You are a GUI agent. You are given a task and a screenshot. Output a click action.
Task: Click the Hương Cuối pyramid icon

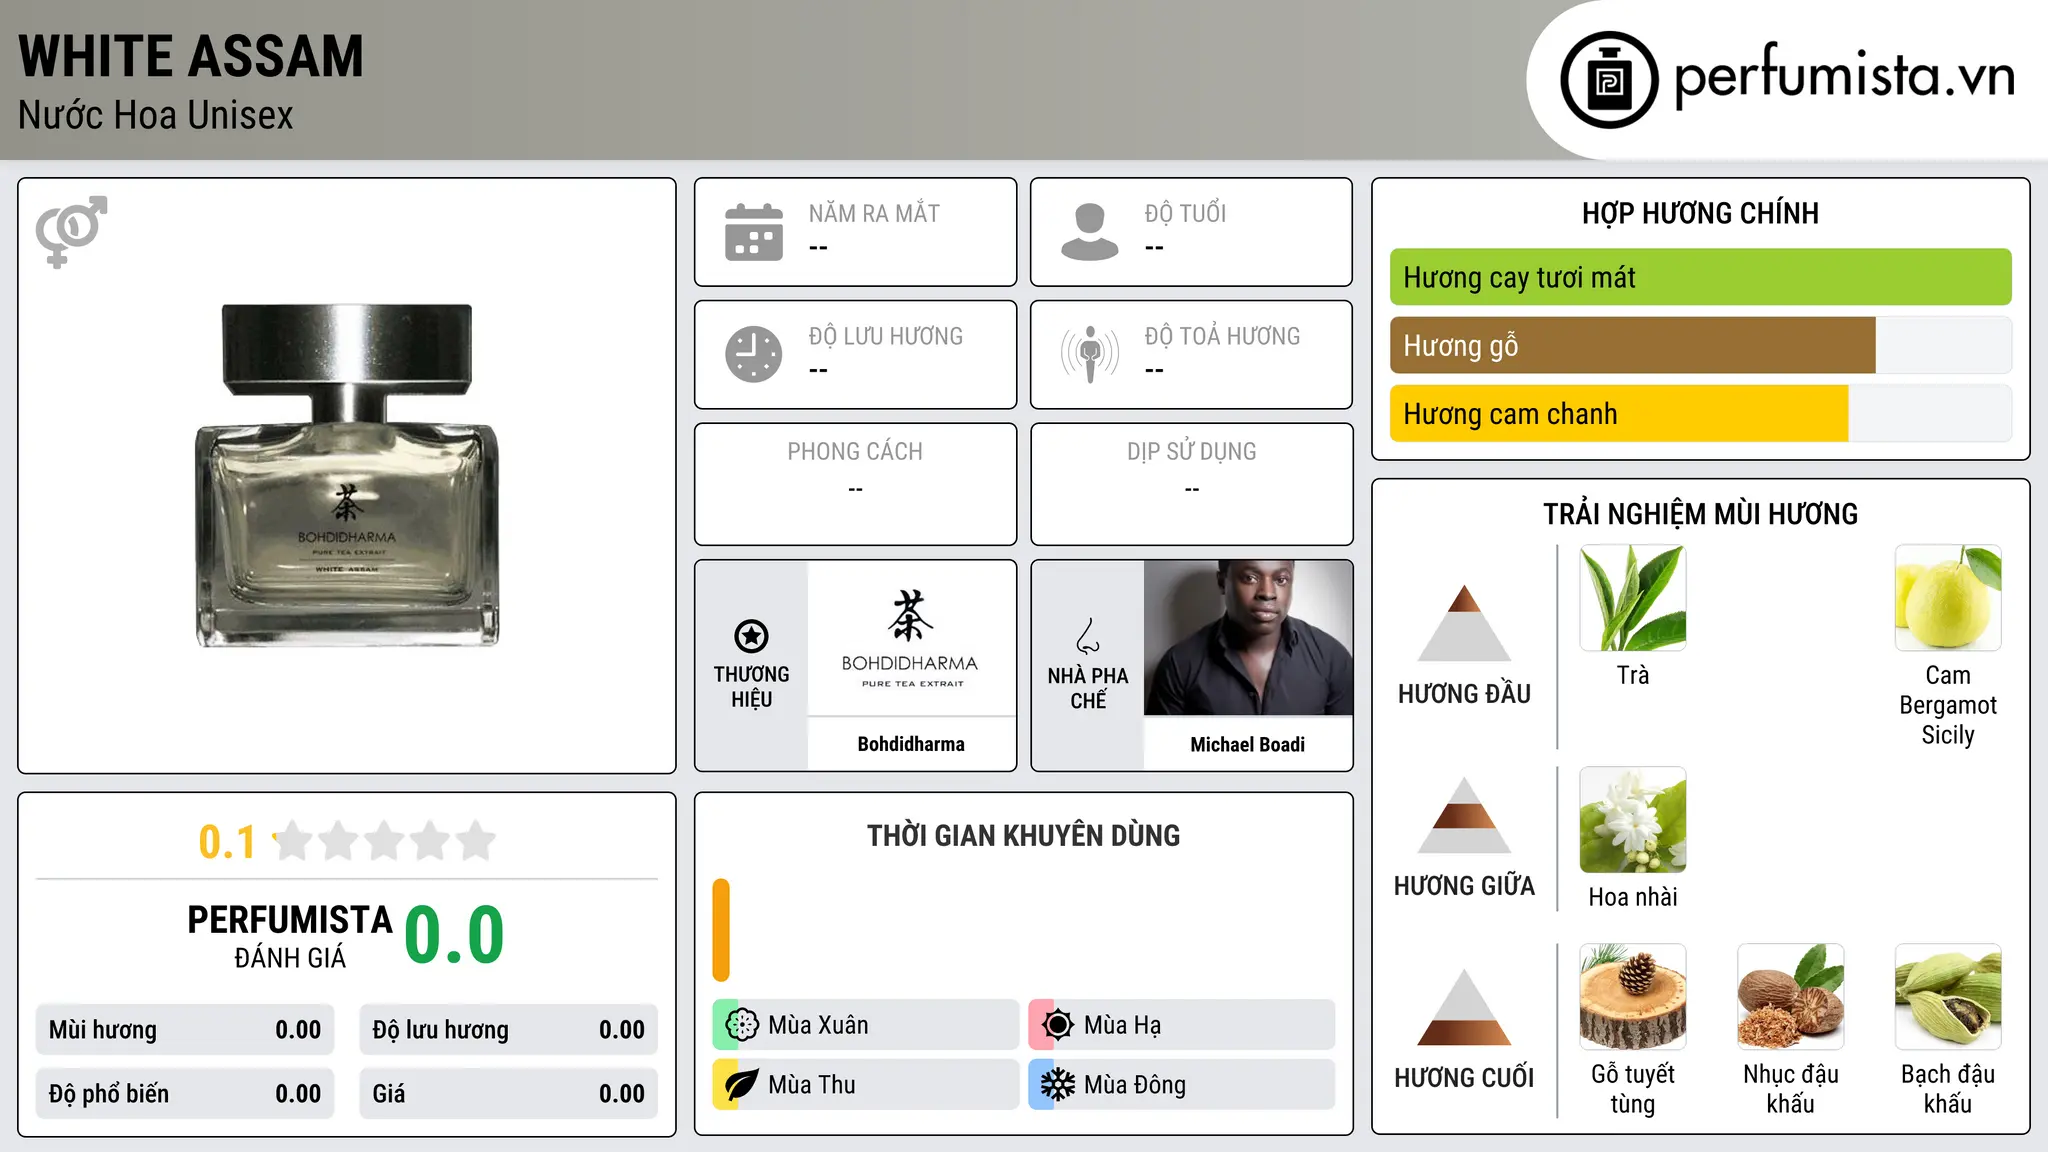tap(1464, 1007)
